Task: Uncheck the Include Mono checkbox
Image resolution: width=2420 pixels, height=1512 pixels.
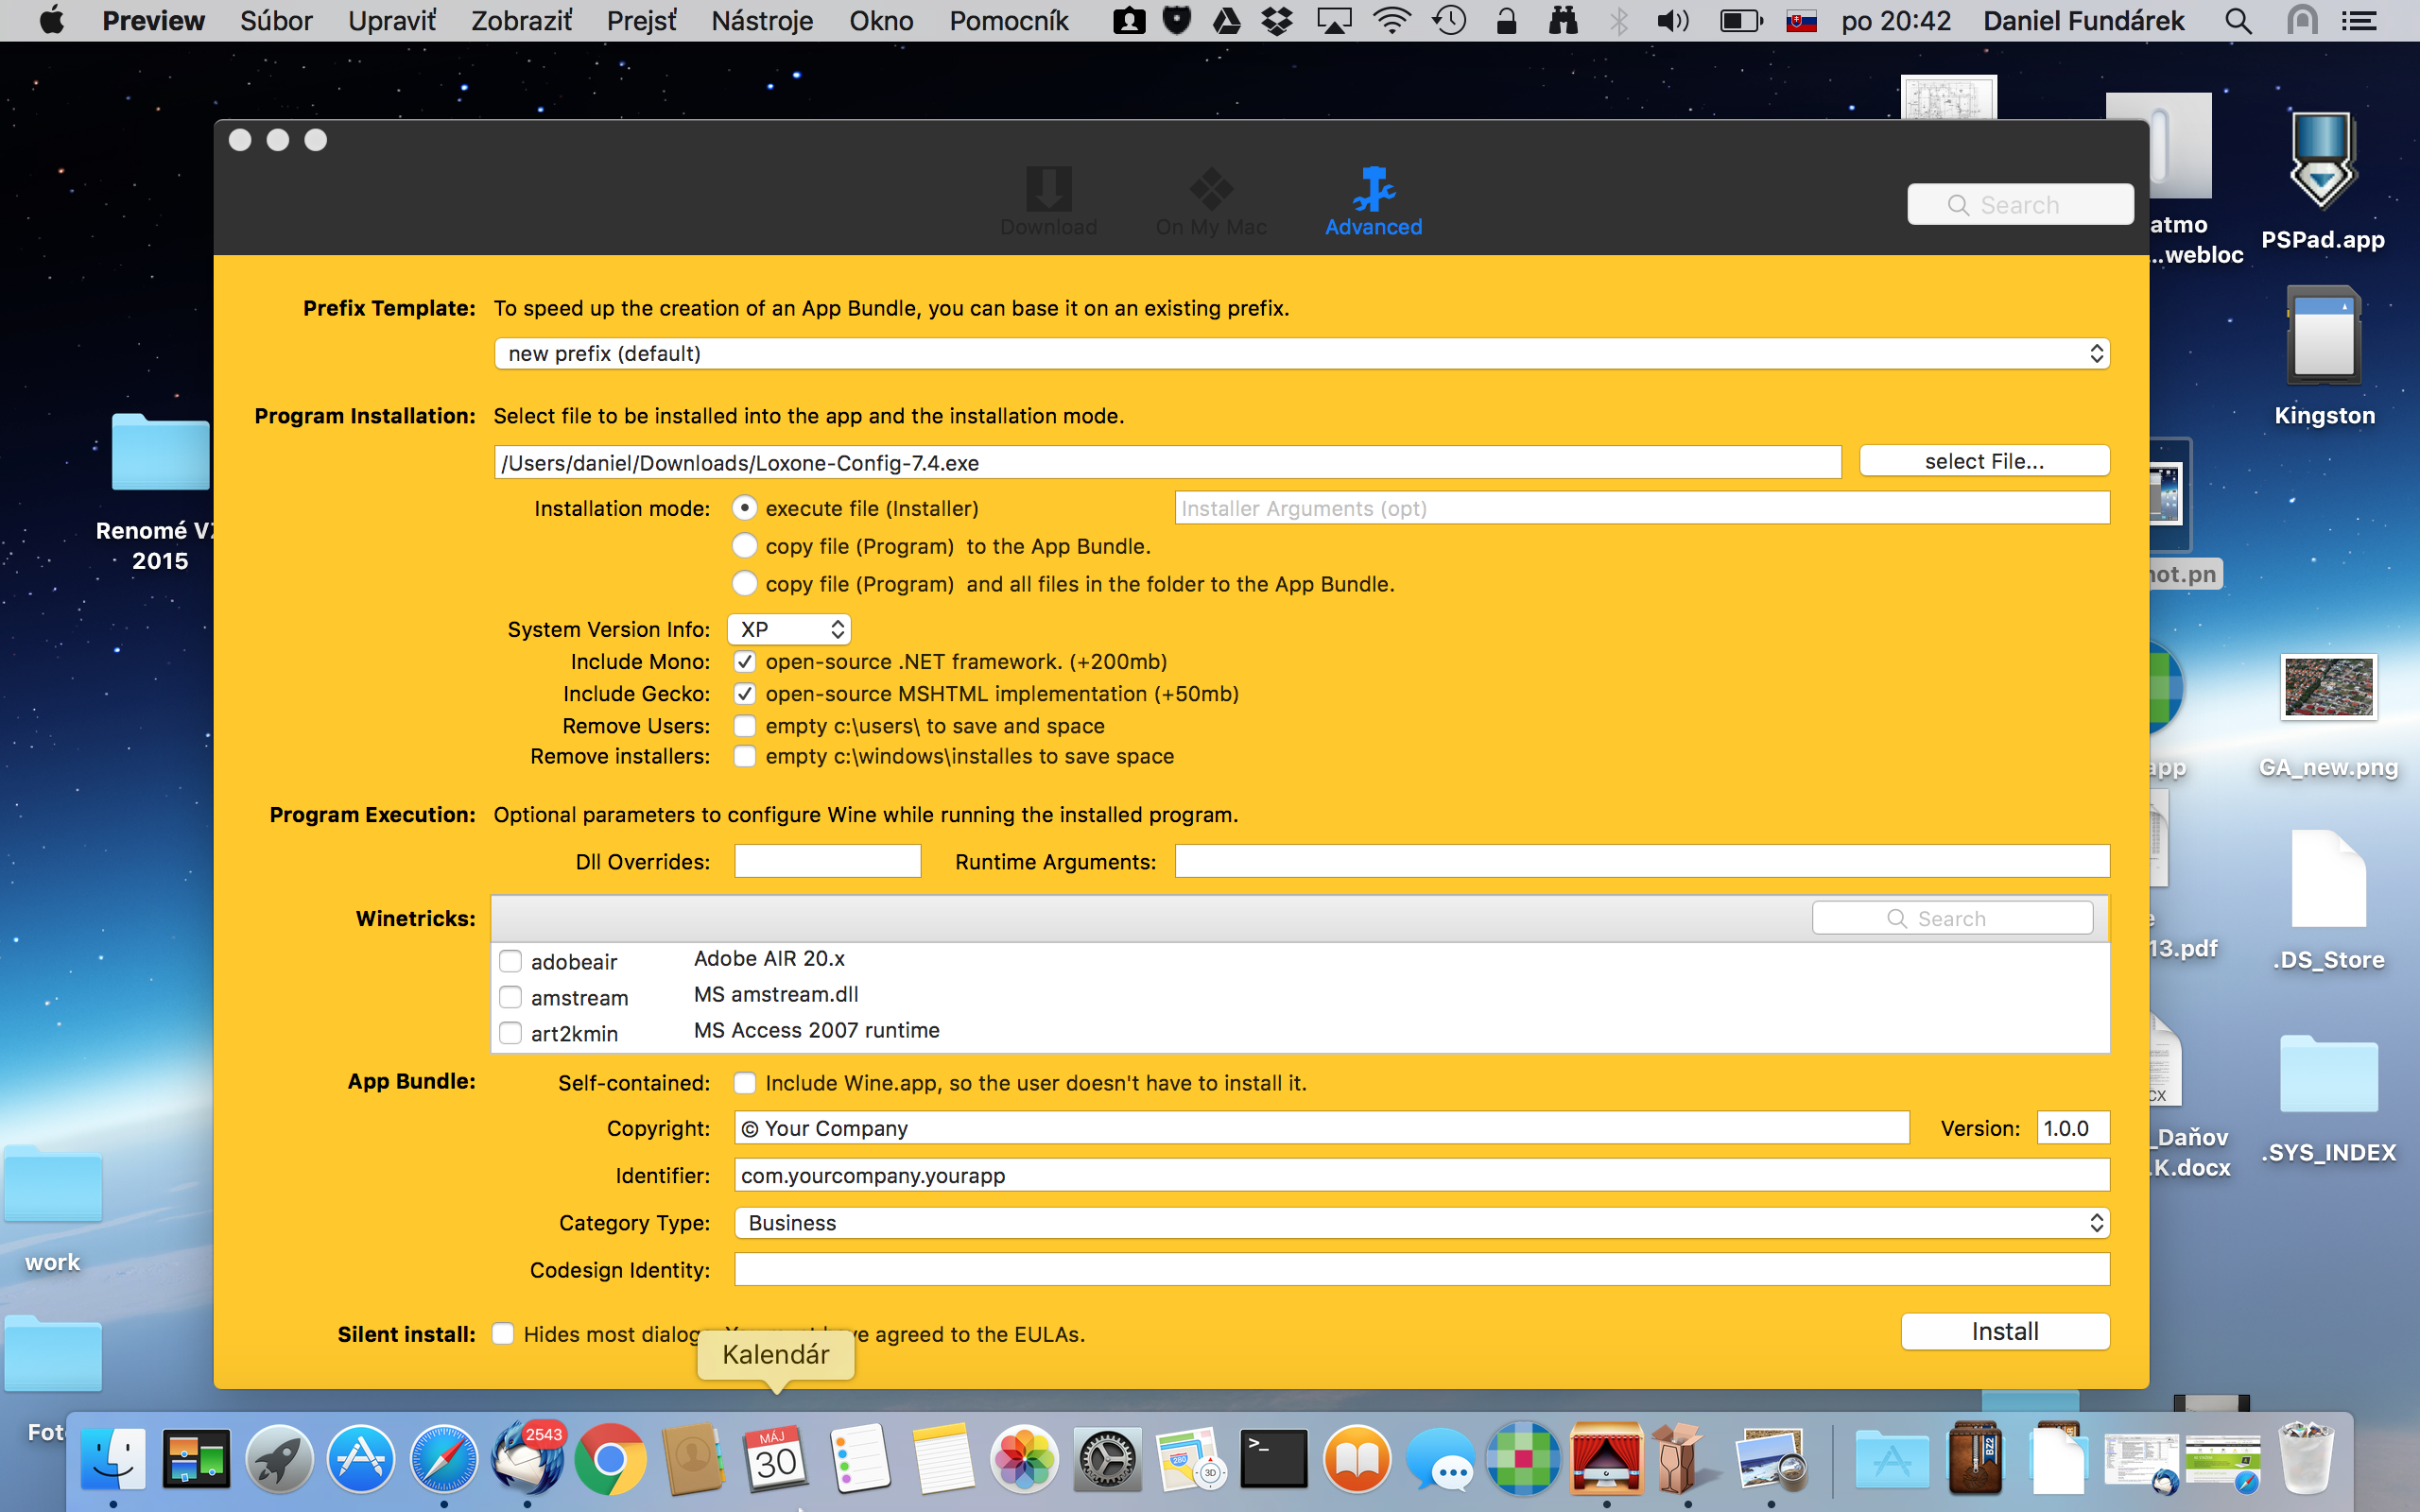Action: (x=744, y=662)
